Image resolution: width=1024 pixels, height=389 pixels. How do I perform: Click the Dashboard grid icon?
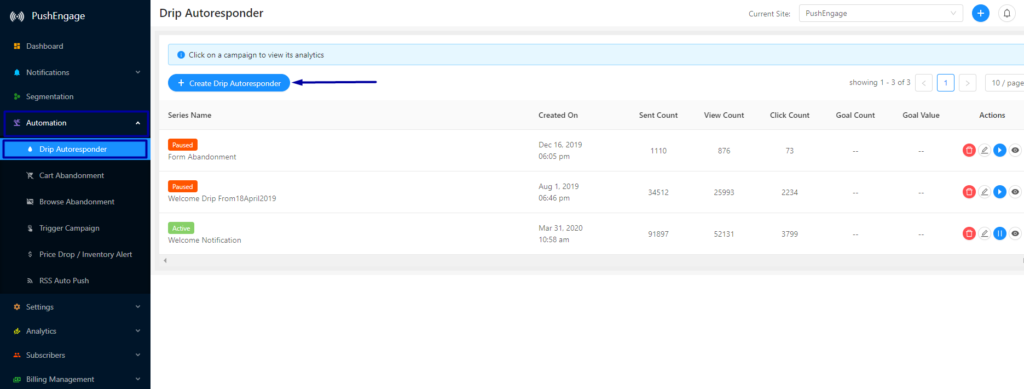(17, 46)
